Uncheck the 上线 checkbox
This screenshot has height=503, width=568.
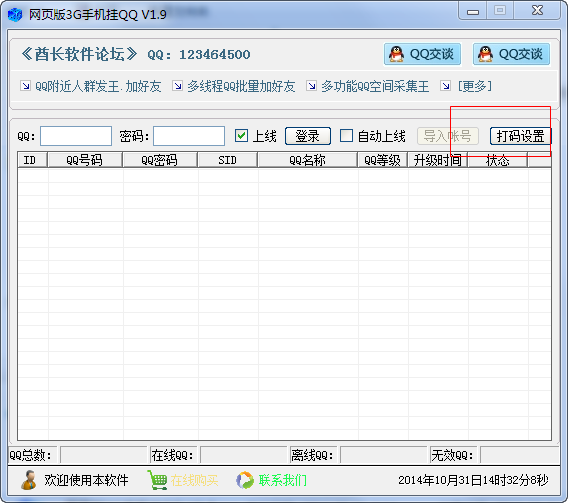(241, 136)
